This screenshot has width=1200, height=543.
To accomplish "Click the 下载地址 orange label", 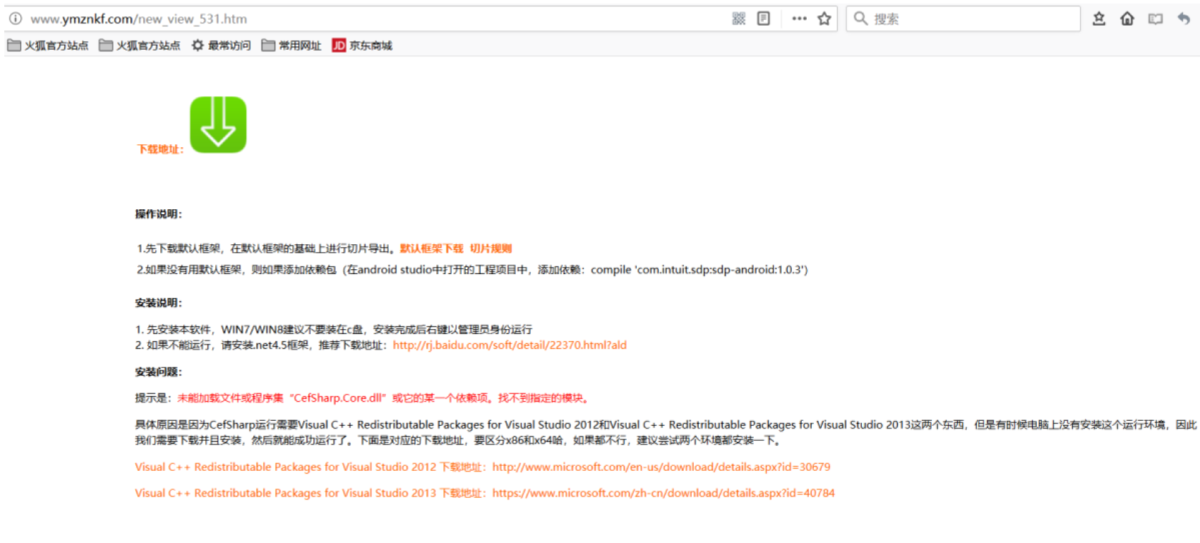I will point(160,149).
